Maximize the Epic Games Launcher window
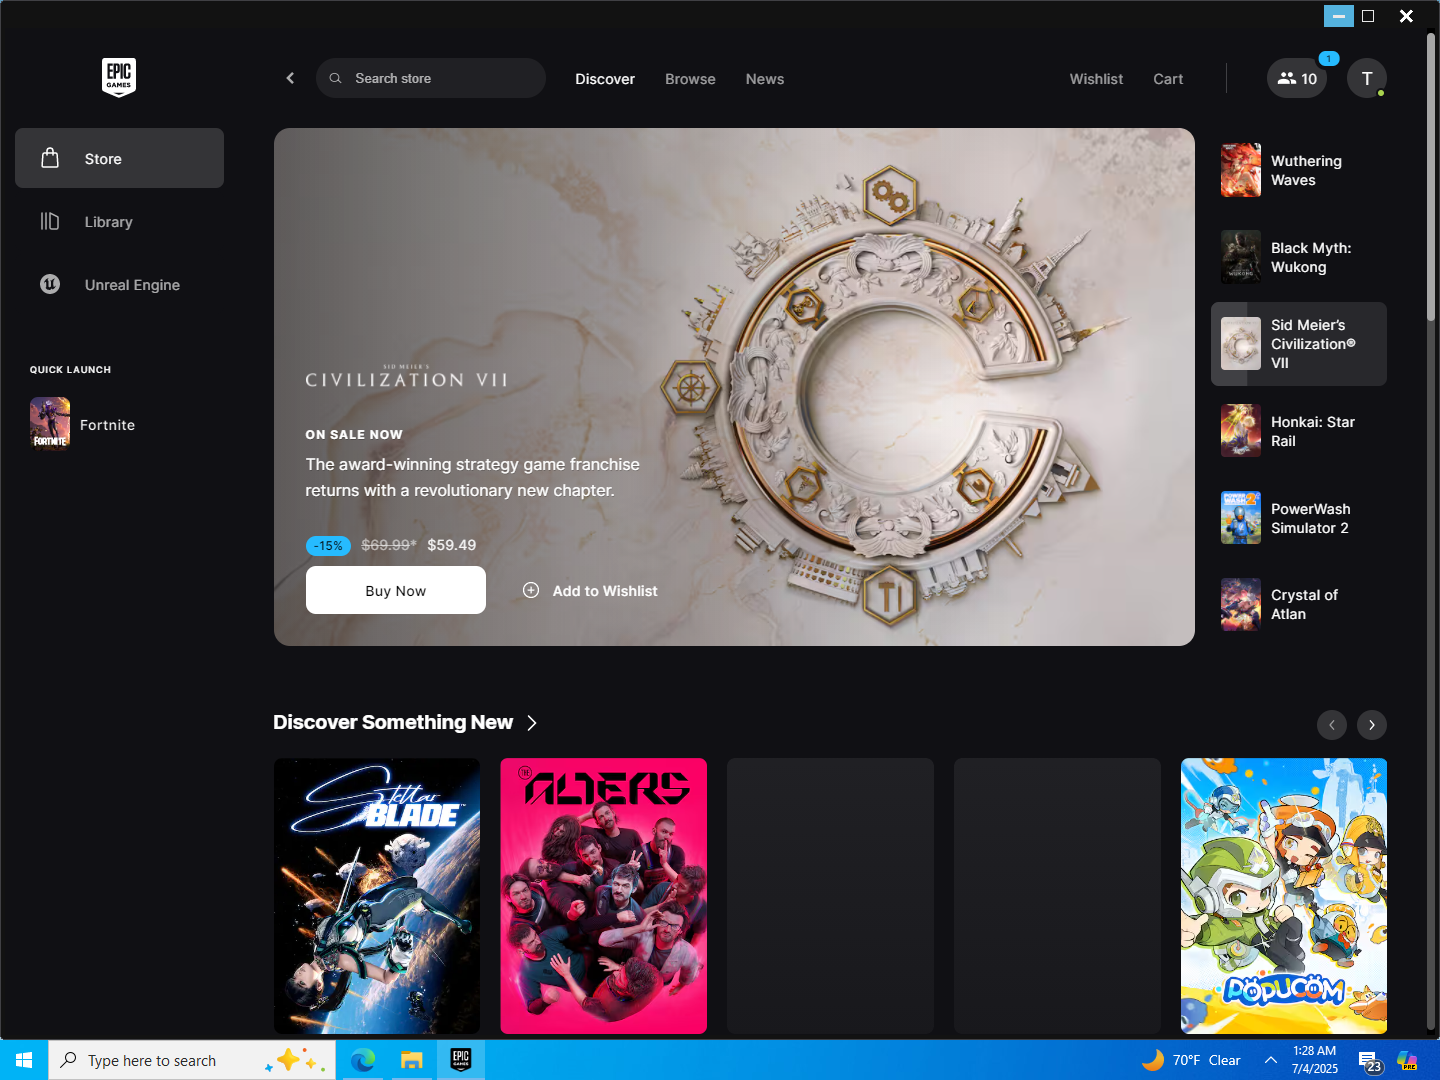This screenshot has width=1440, height=1080. click(x=1368, y=16)
